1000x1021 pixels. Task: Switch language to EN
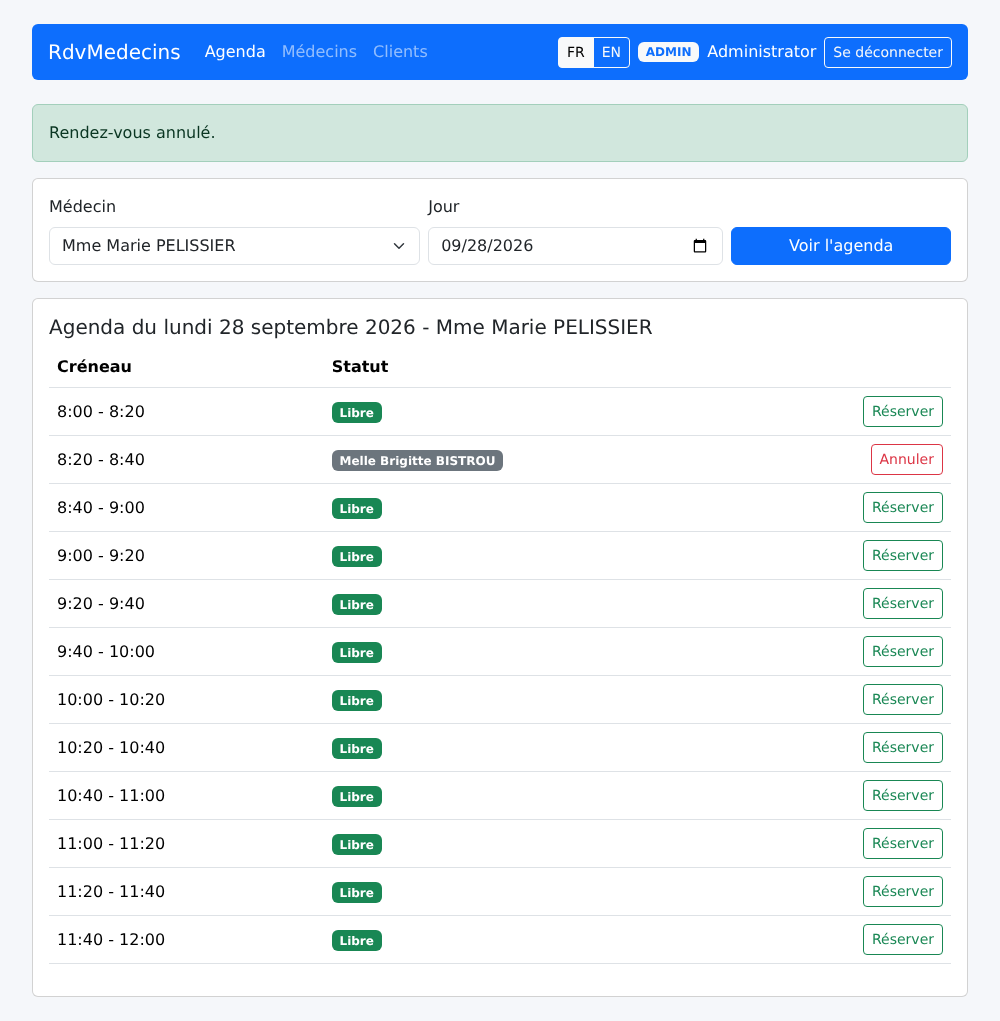[x=611, y=52]
